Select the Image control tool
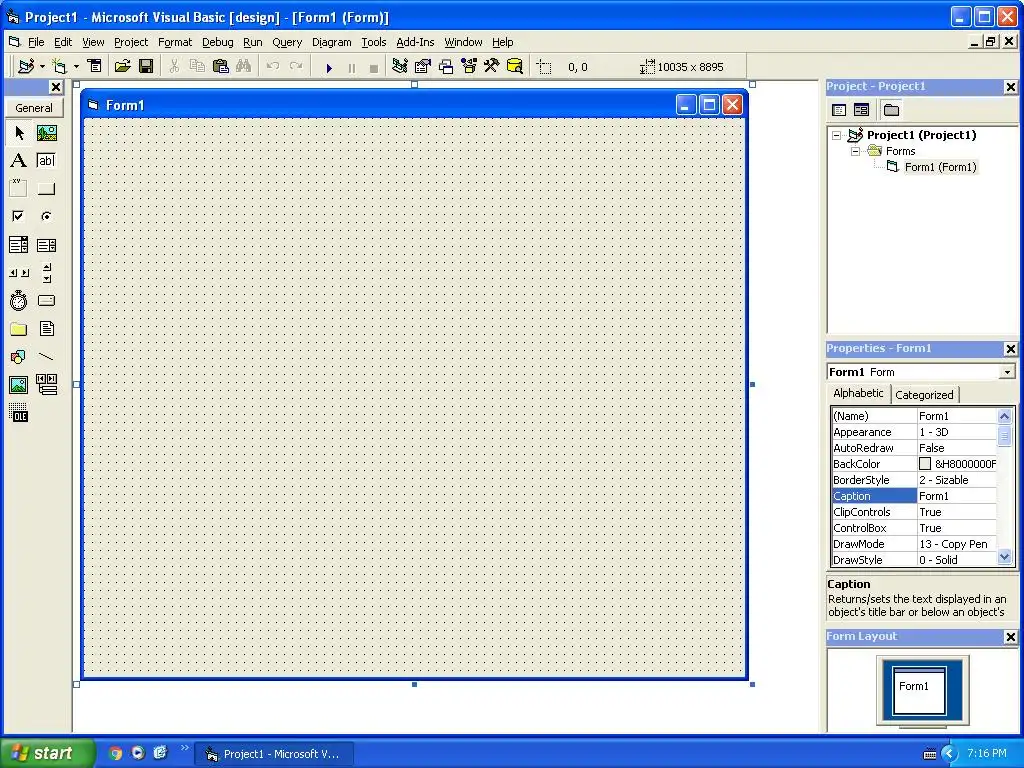The width and height of the screenshot is (1024, 768). [x=19, y=385]
